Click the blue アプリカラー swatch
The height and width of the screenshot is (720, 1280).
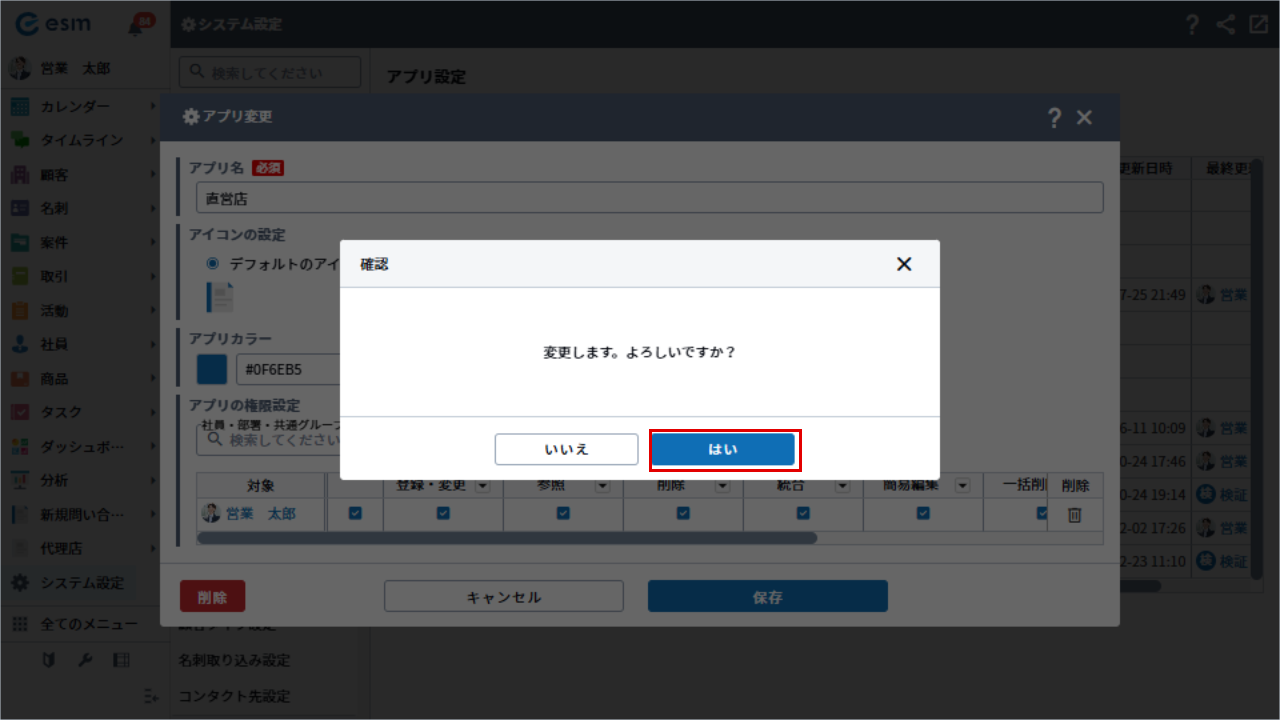212,371
